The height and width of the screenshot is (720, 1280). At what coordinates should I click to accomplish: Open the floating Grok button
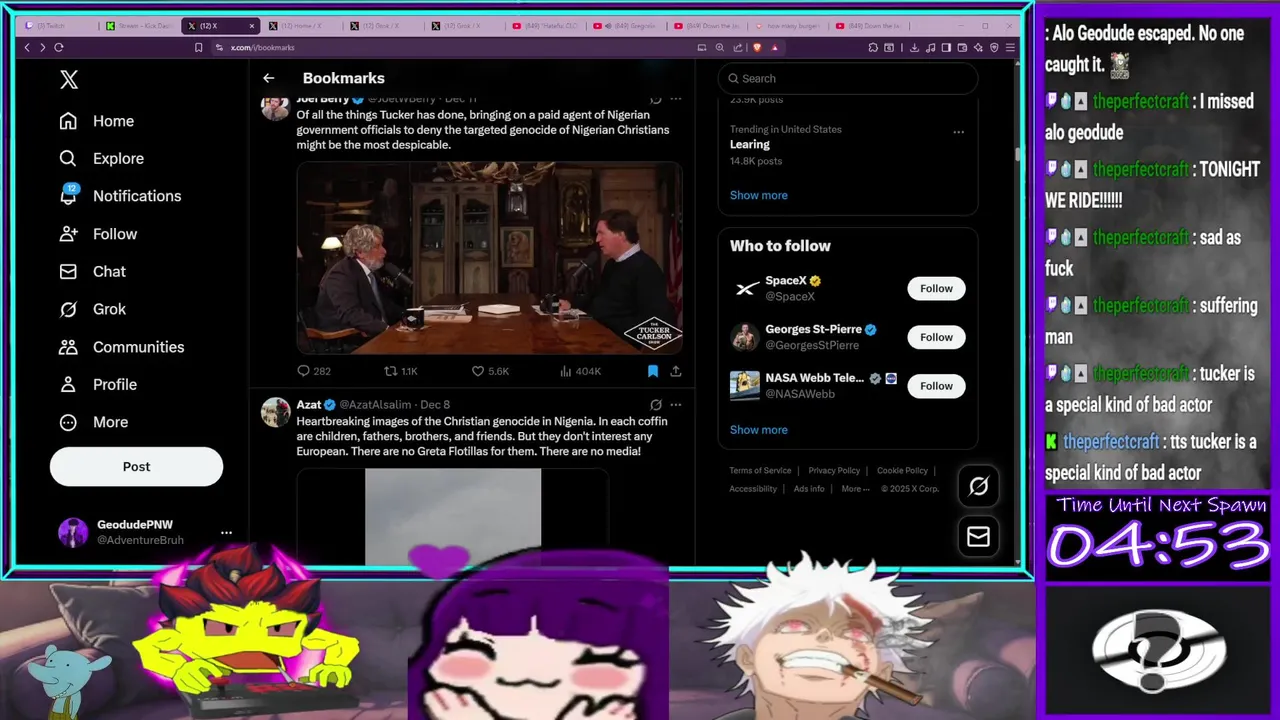[978, 486]
